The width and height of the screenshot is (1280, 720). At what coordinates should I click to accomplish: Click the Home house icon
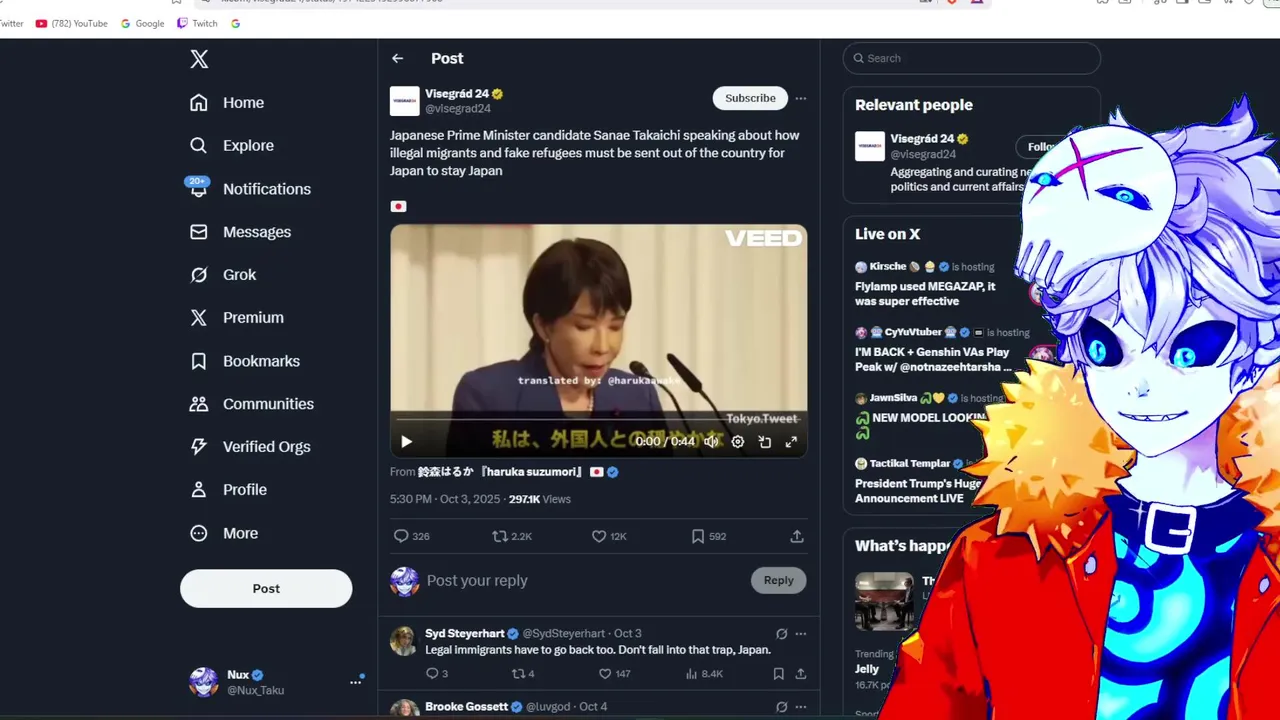point(199,103)
